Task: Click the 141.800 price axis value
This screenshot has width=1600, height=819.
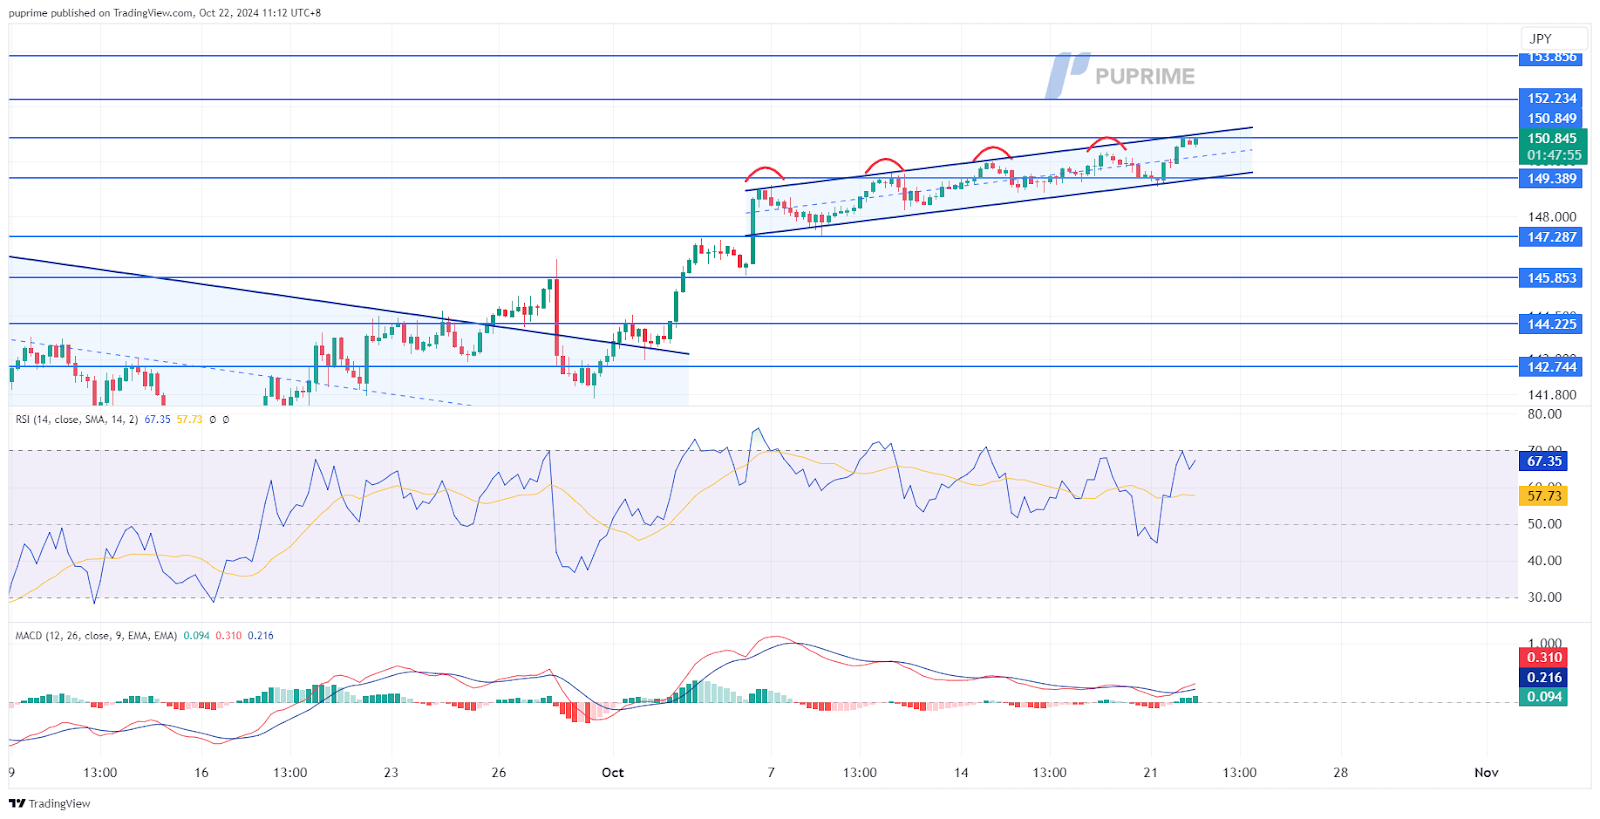Action: (x=1552, y=395)
